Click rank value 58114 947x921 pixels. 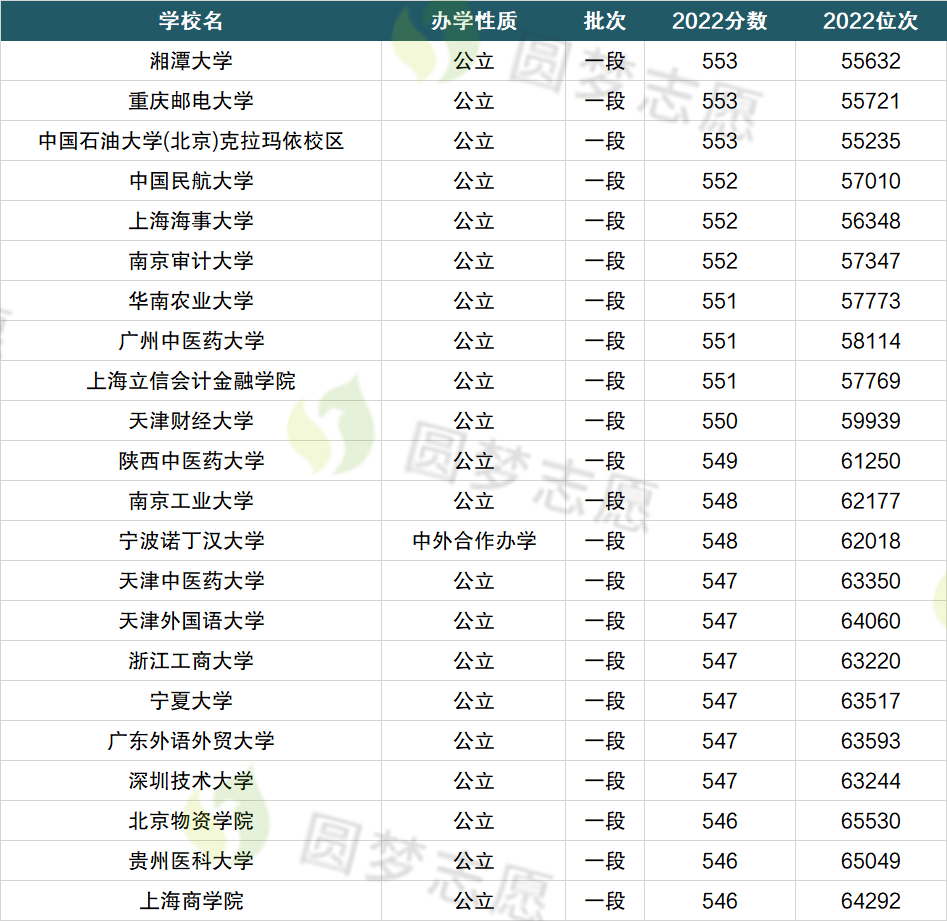pos(870,341)
